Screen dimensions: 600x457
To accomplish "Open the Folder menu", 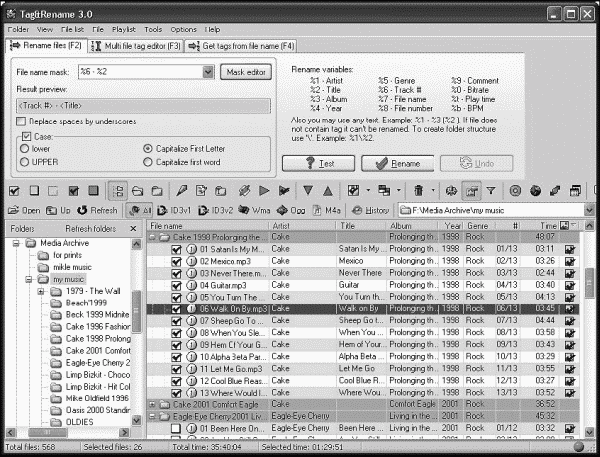I will click(x=18, y=29).
